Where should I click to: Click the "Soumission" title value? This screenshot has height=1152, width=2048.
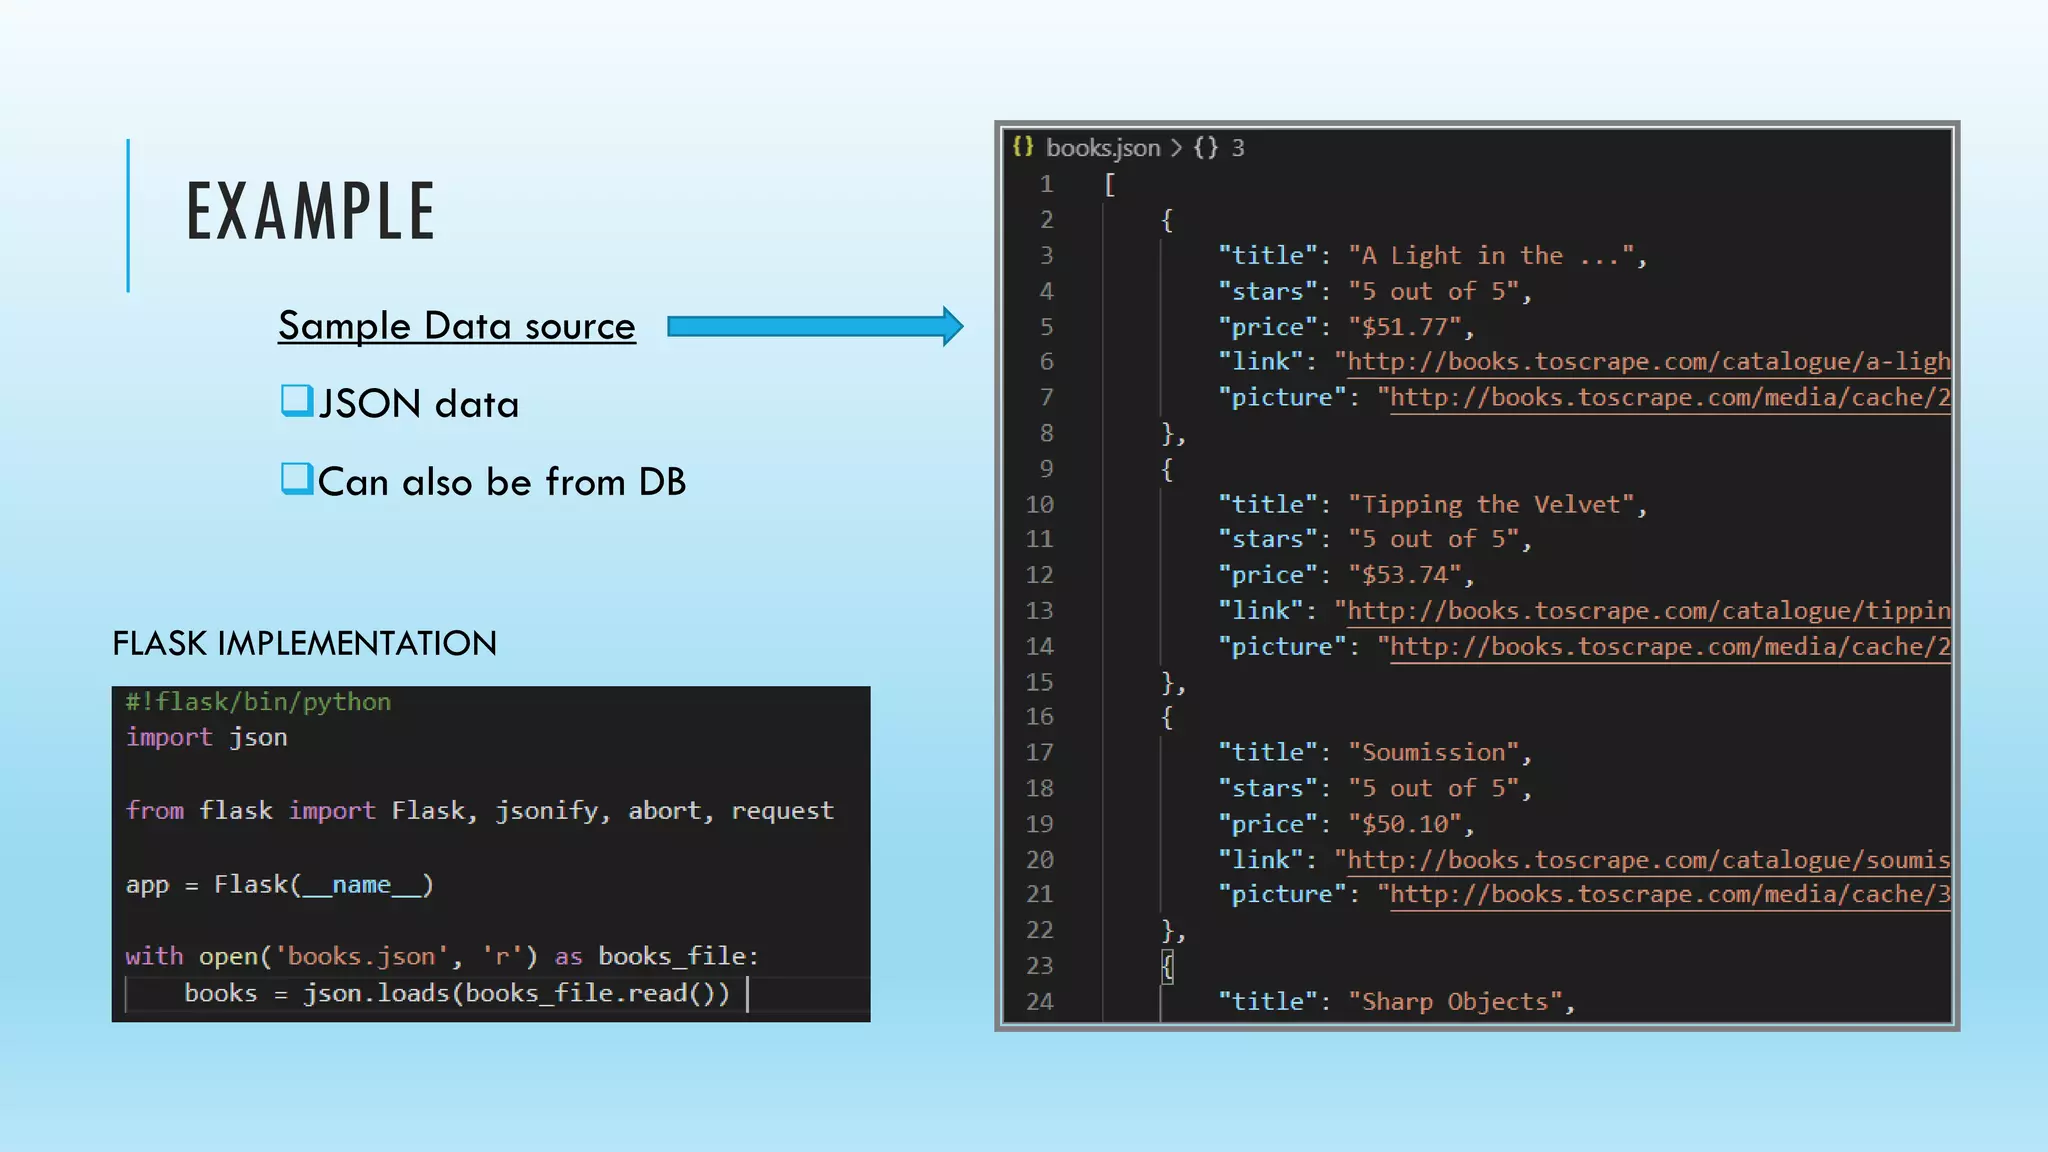click(1433, 753)
